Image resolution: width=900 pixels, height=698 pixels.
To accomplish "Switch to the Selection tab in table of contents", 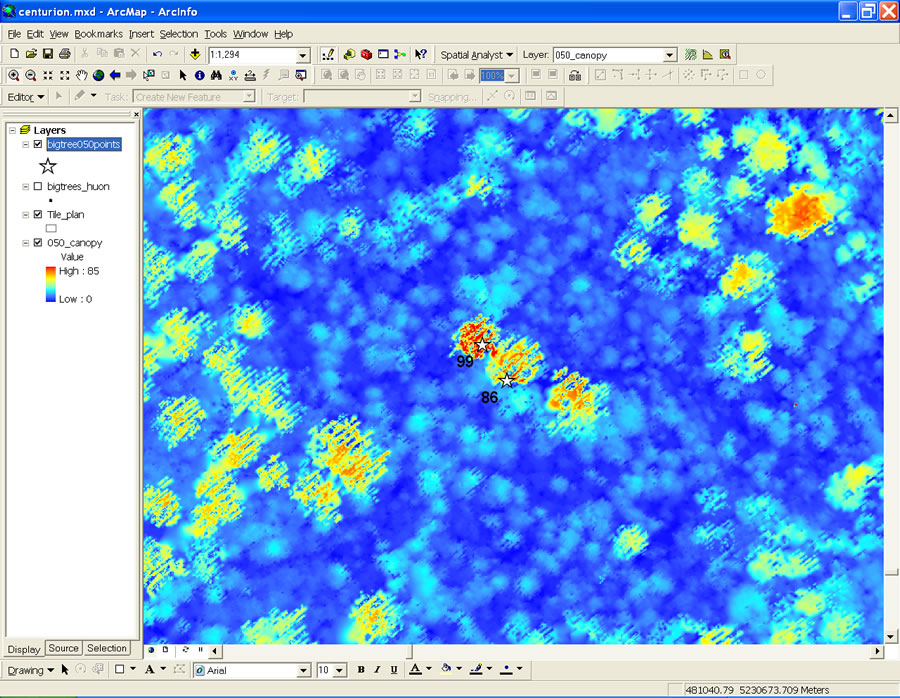I will click(107, 648).
